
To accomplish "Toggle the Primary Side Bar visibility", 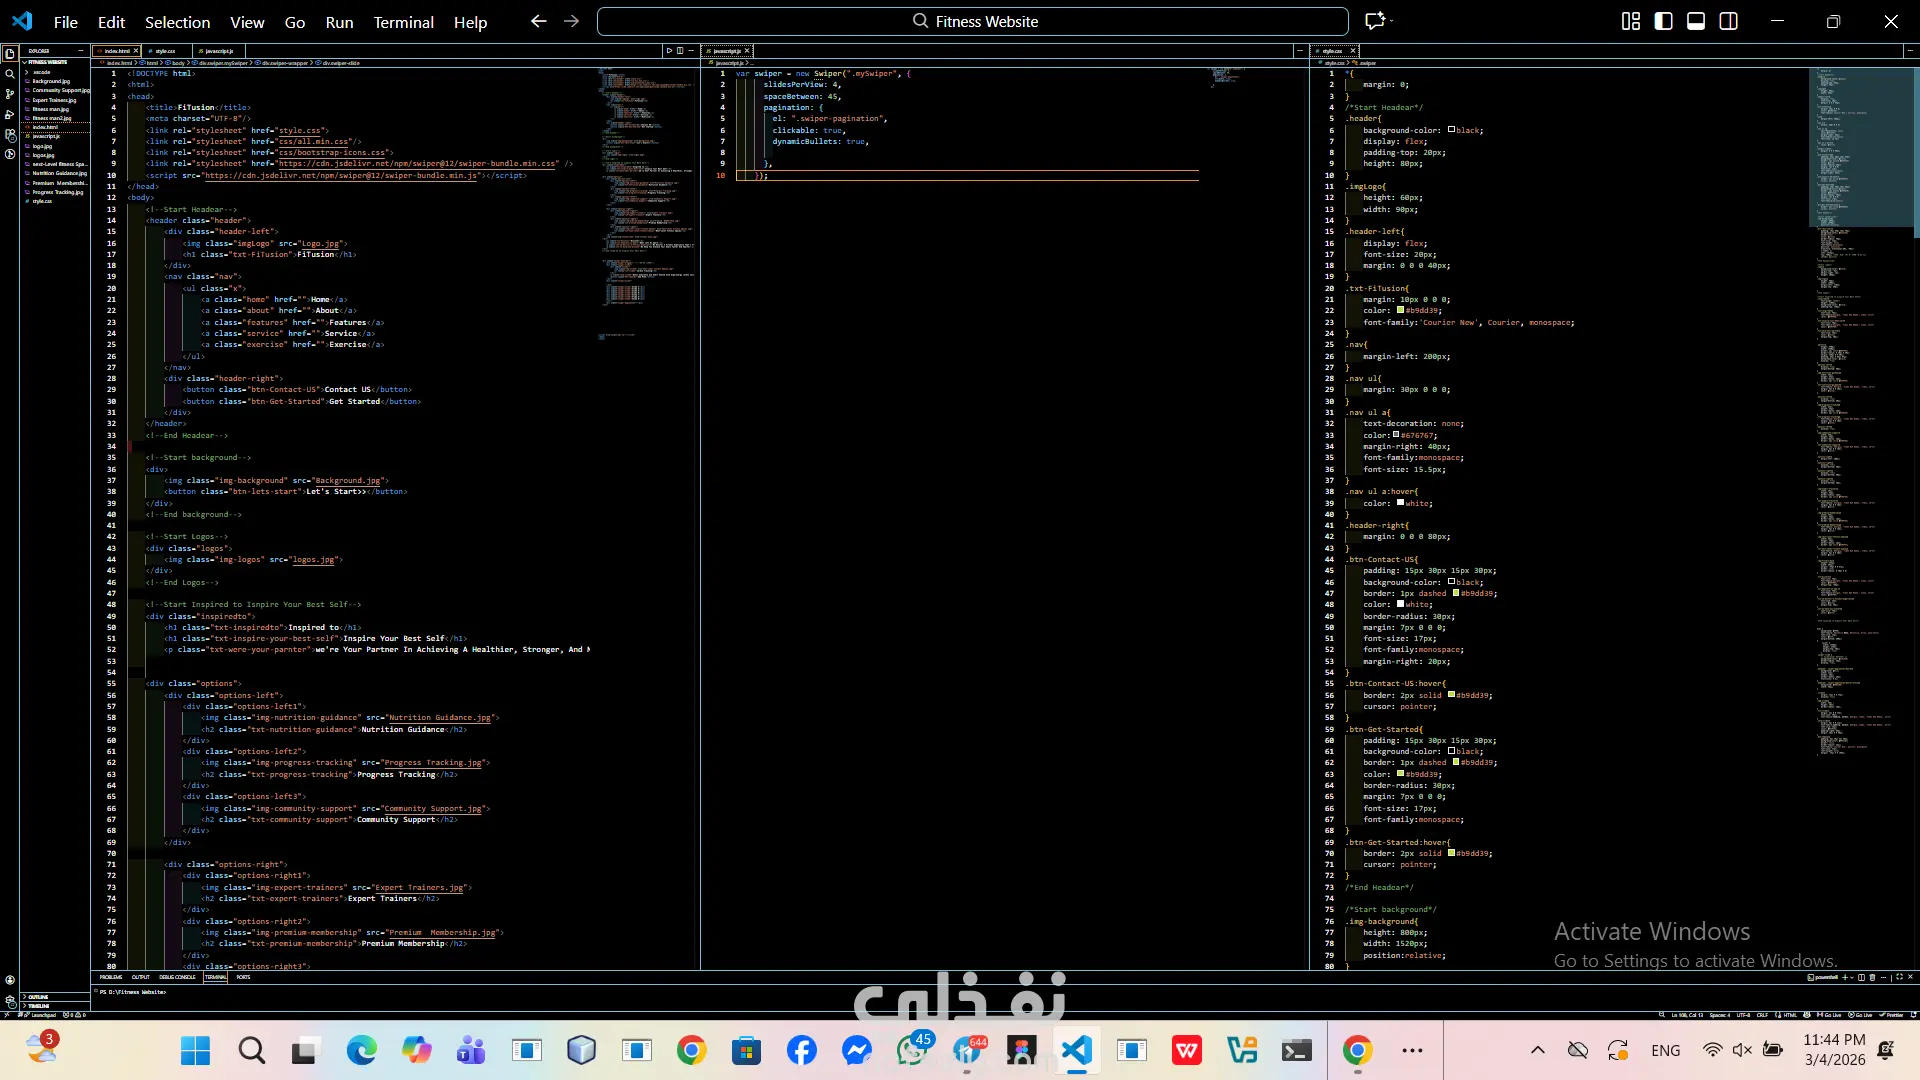I will 1664,21.
